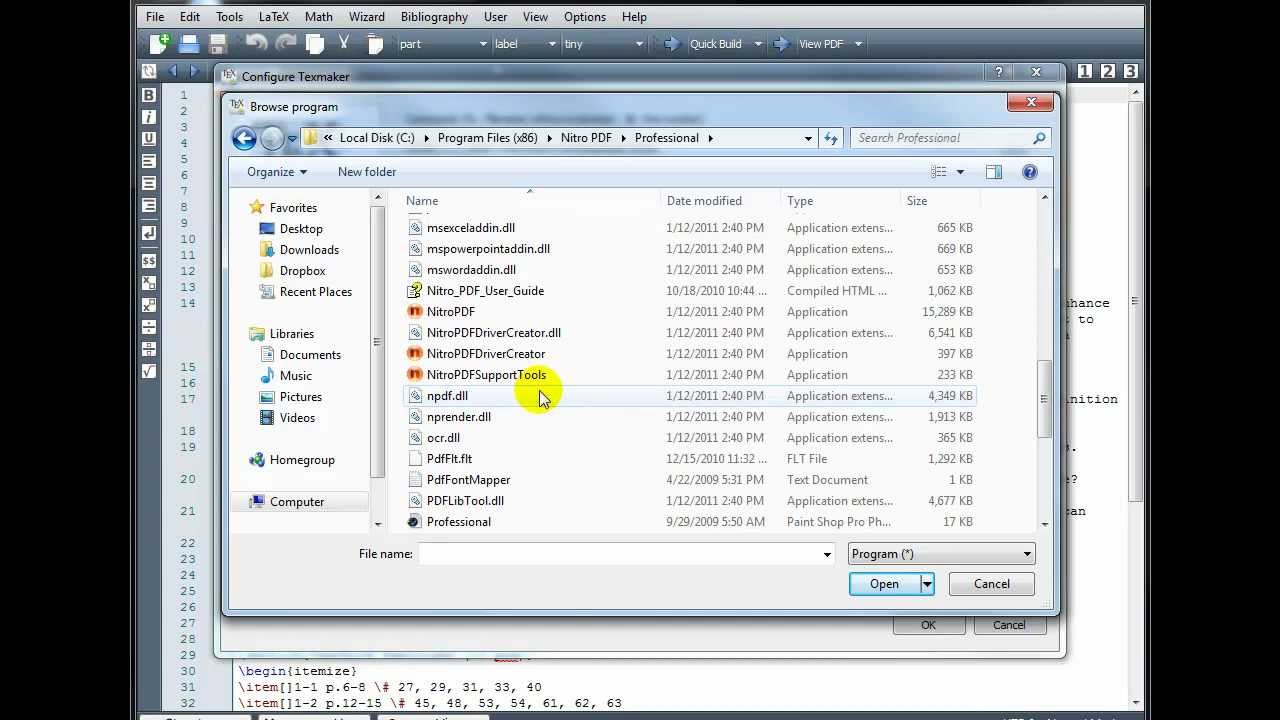Viewport: 1280px width, 720px height.
Task: Open the sectioning dropdown showing 'part'
Action: tap(443, 44)
